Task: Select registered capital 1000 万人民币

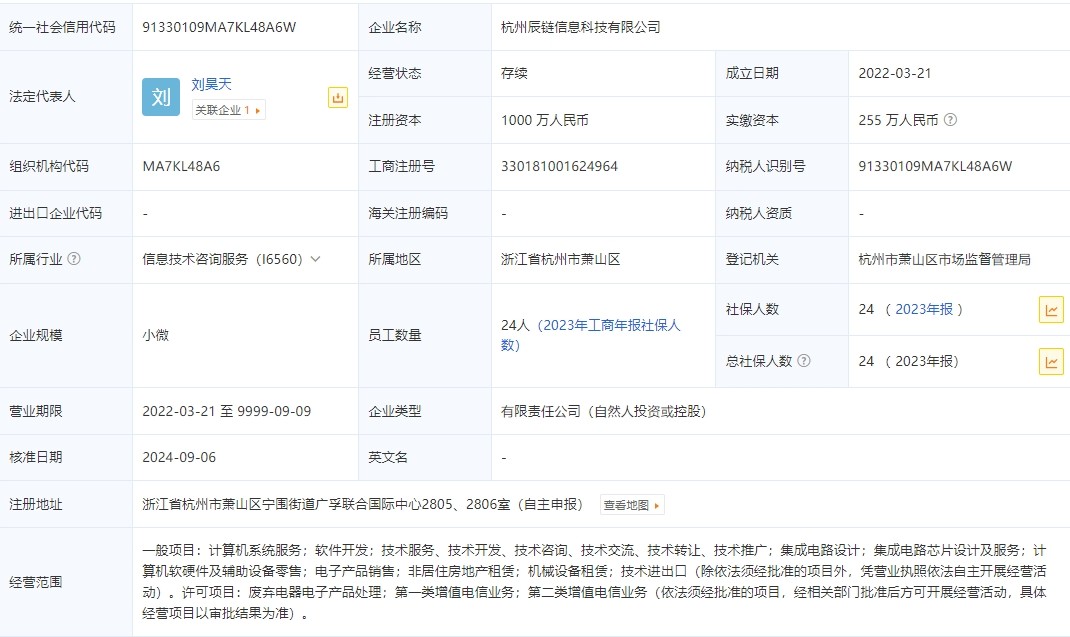Action: coord(545,120)
